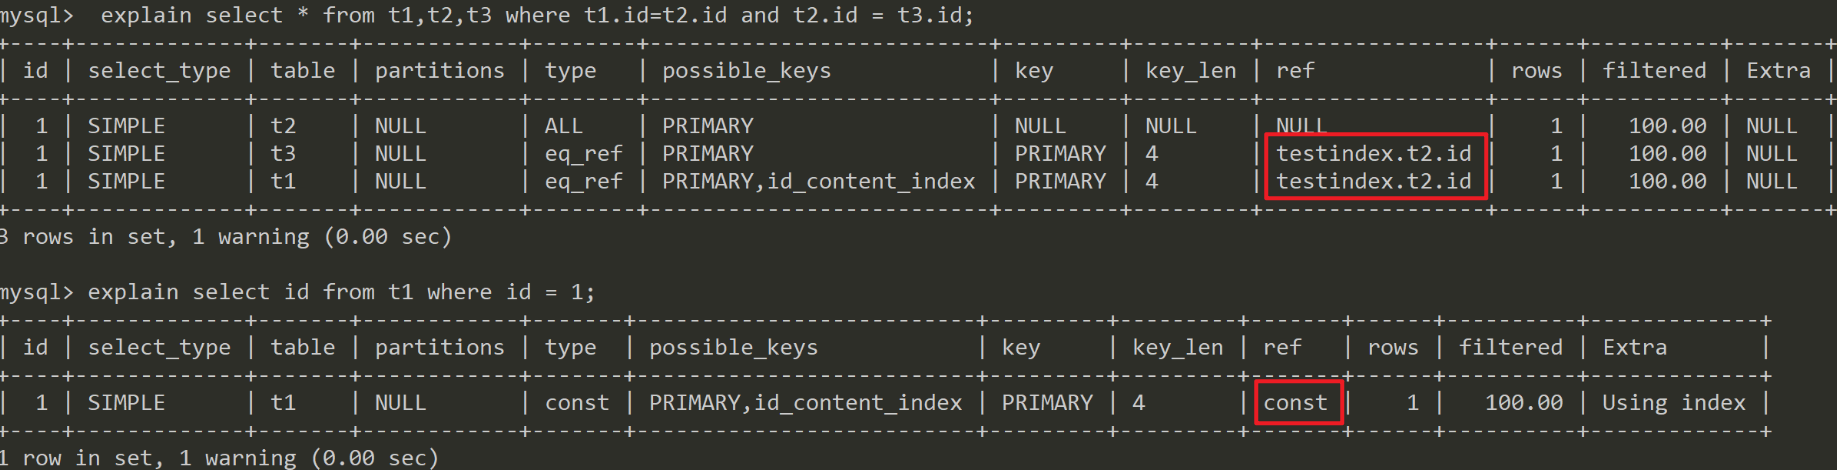Click the red-boxed 'const' ref value
The image size is (1837, 470).
tap(1295, 403)
